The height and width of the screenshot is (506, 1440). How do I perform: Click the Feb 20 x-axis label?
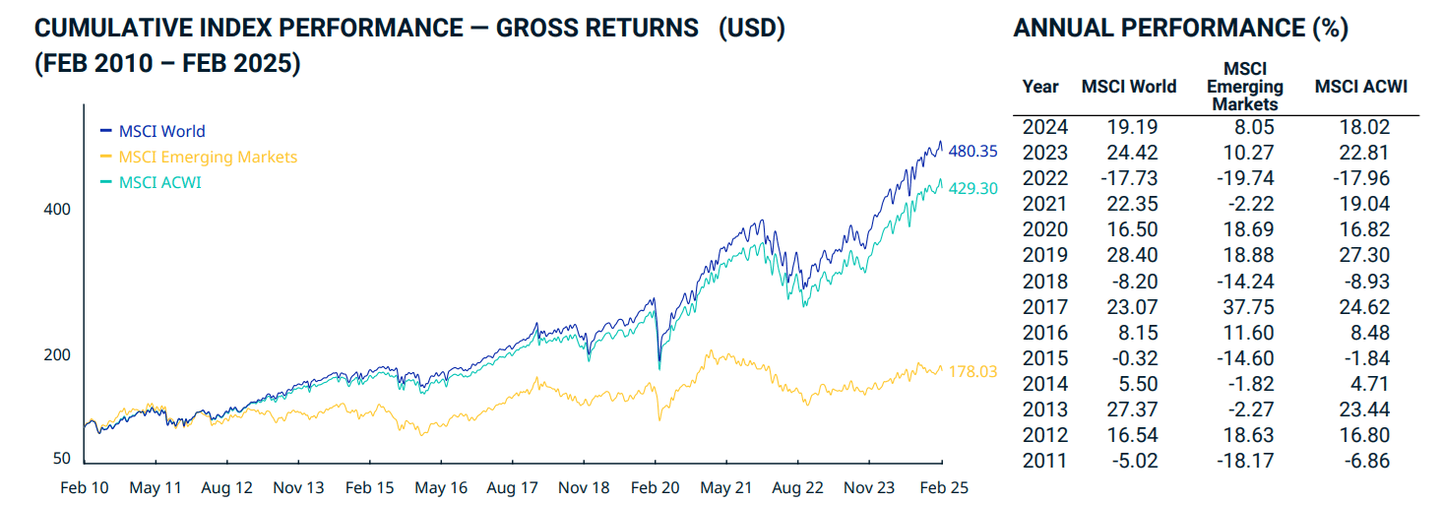click(x=655, y=489)
